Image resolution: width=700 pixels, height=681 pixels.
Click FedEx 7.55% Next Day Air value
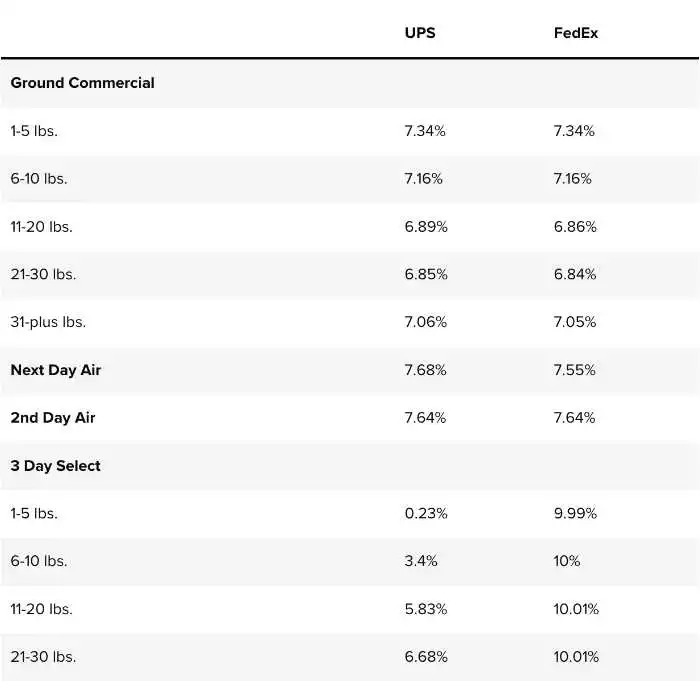coord(574,370)
